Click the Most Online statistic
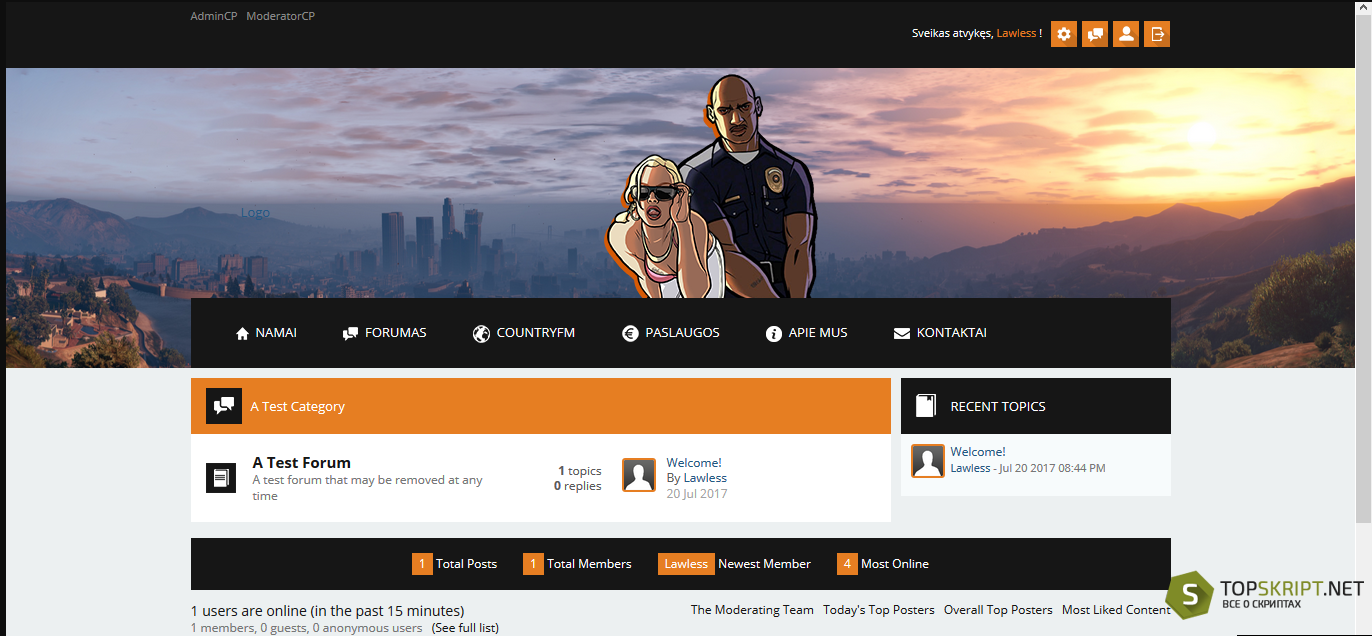Image resolution: width=1372 pixels, height=636 pixels. click(x=883, y=564)
